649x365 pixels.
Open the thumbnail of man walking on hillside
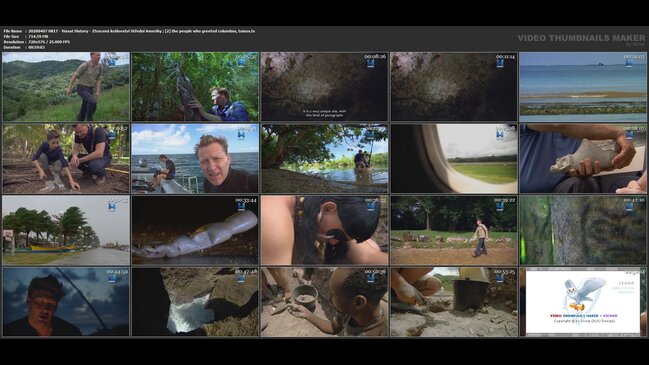pos(66,87)
